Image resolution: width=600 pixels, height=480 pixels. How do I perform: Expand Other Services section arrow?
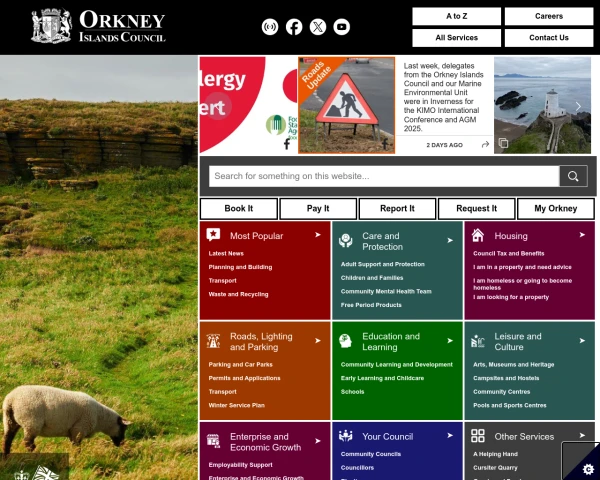pyautogui.click(x=582, y=436)
